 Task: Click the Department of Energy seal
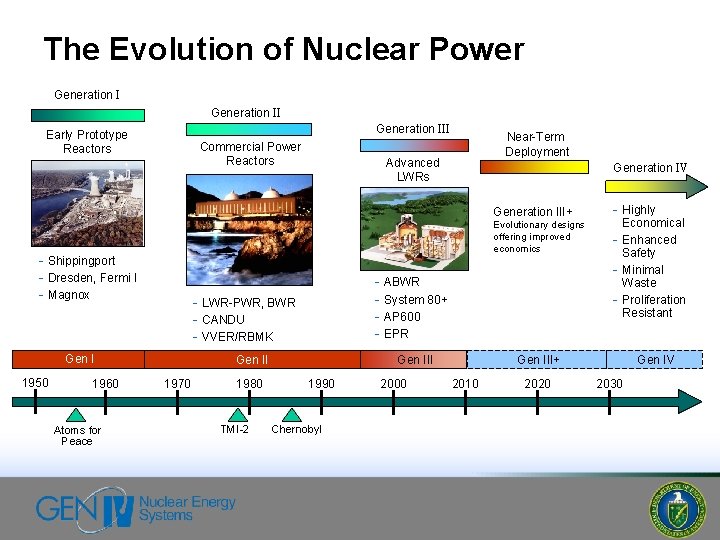point(677,510)
